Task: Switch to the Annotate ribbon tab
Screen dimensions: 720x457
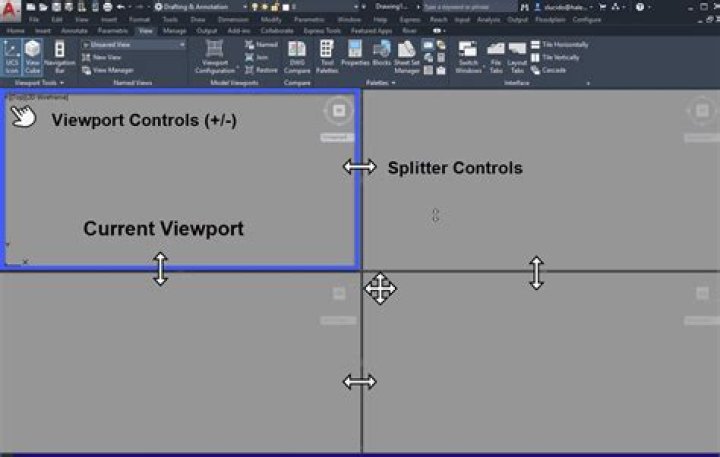Action: pyautogui.click(x=74, y=31)
